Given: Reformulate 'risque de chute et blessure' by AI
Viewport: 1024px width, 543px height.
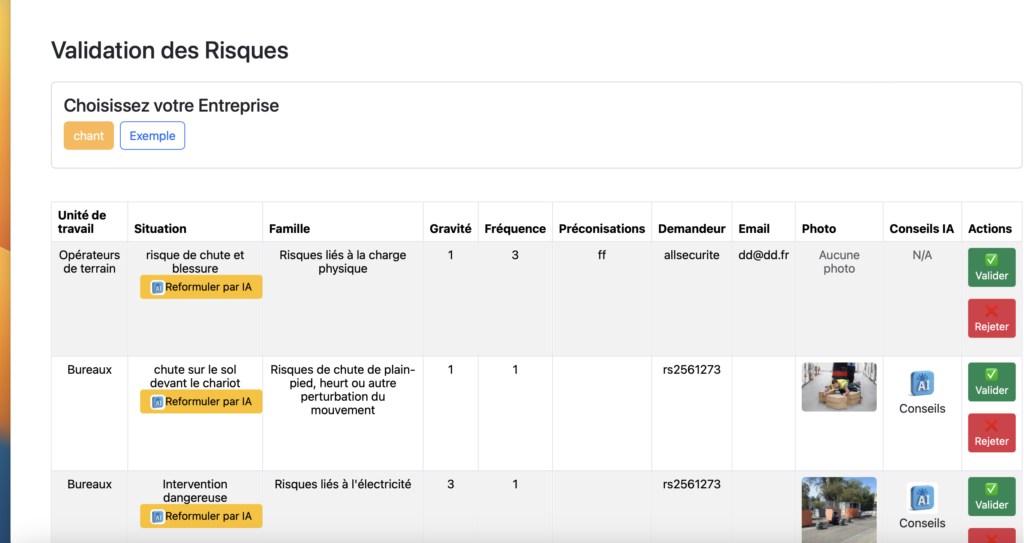Looking at the screenshot, I should click(x=201, y=287).
